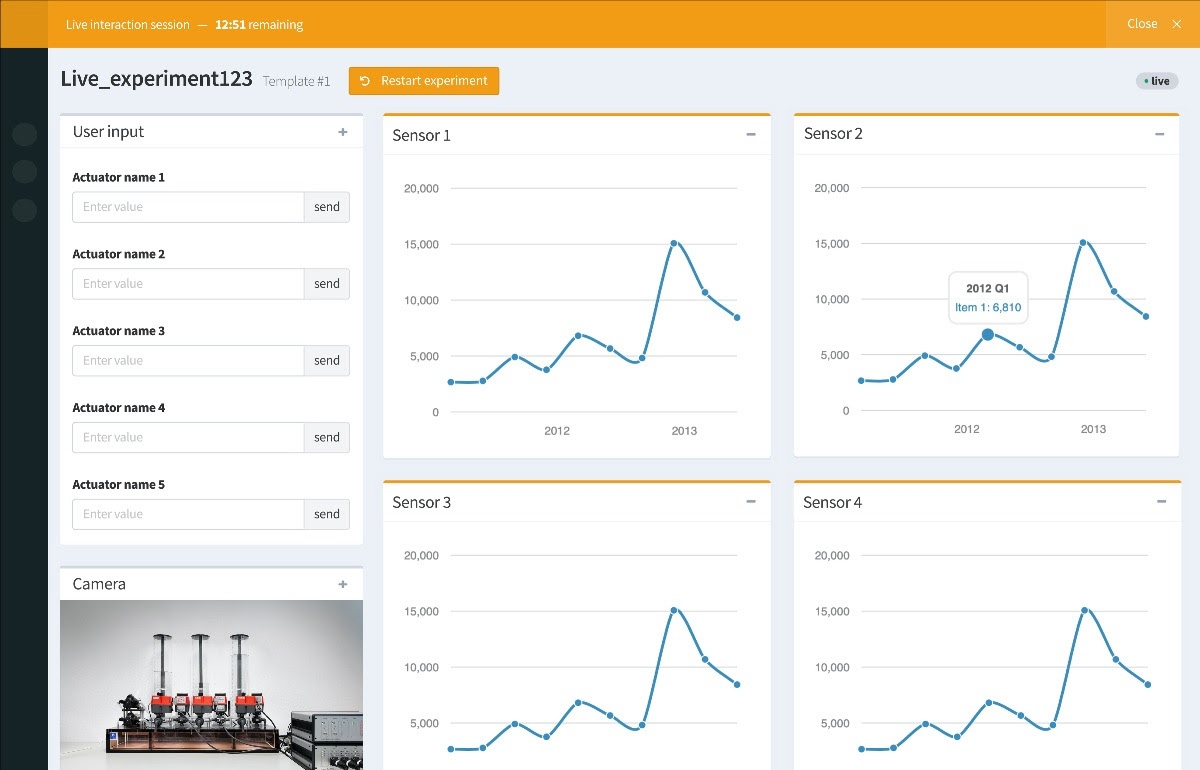Image resolution: width=1200 pixels, height=770 pixels.
Task: Collapse the Sensor 4 panel
Action: point(1161,502)
